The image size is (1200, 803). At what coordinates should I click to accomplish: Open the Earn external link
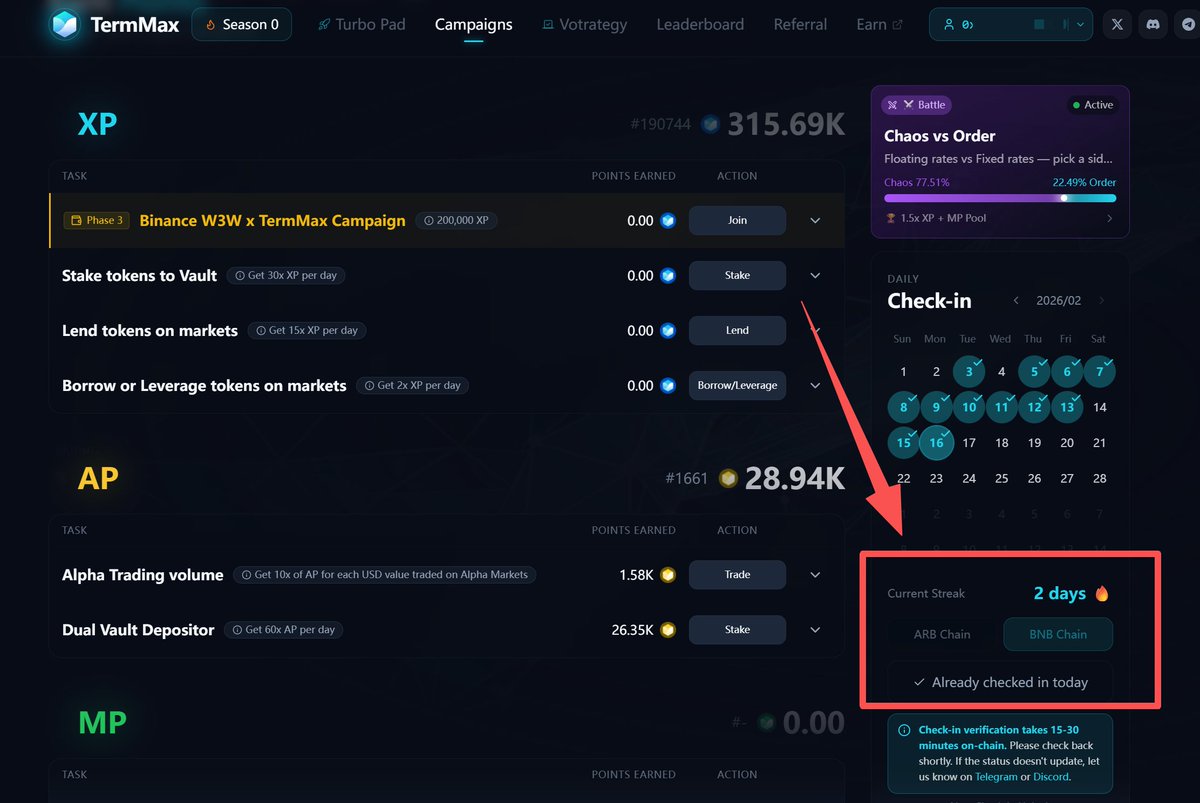[879, 24]
